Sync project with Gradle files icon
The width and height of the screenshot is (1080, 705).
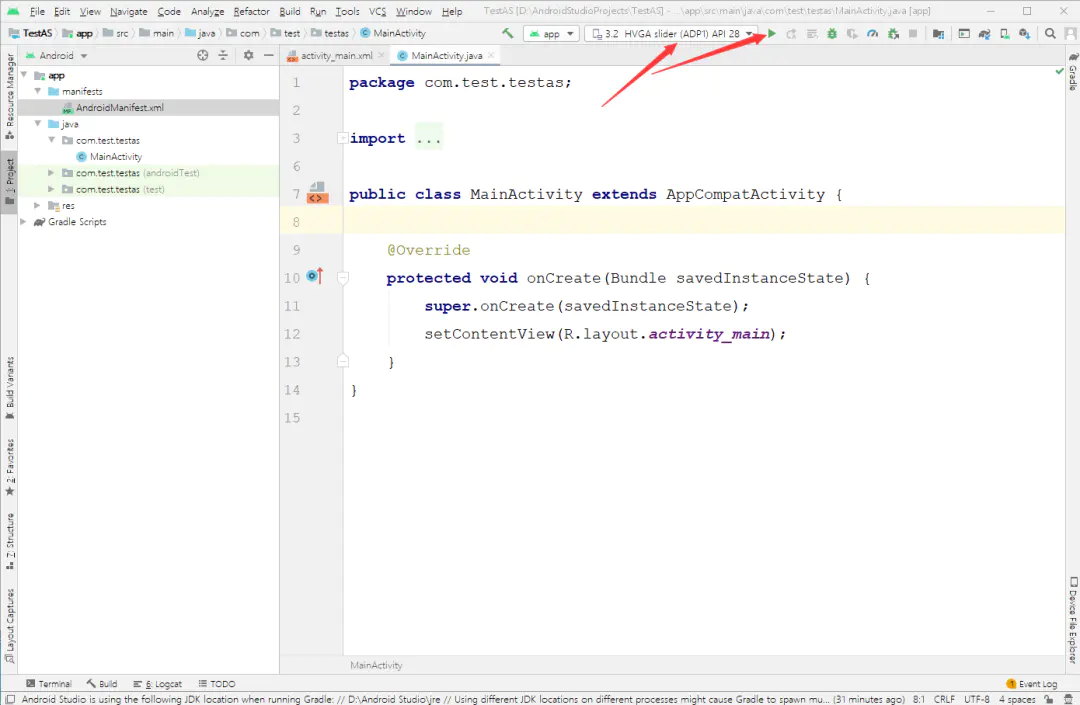(x=984, y=33)
